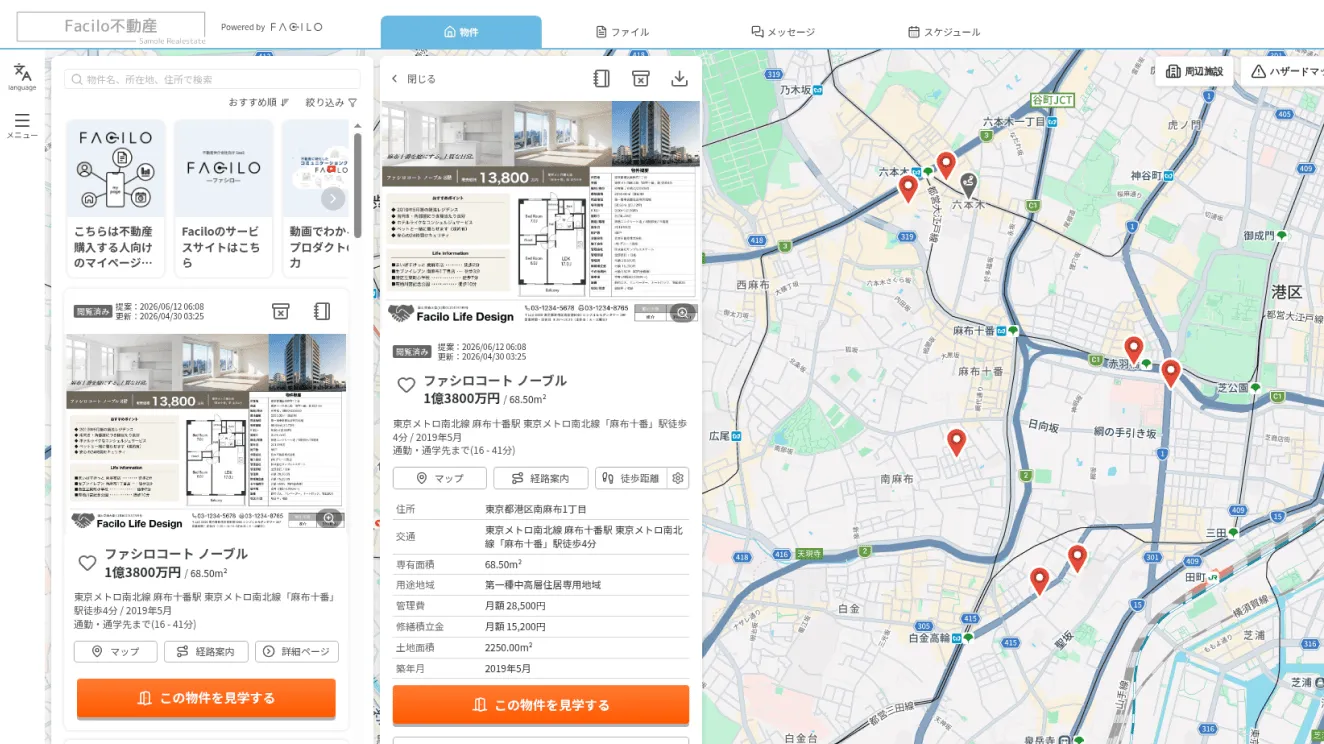Open the 絞り込み filter options
The width and height of the screenshot is (1324, 744).
click(x=331, y=102)
